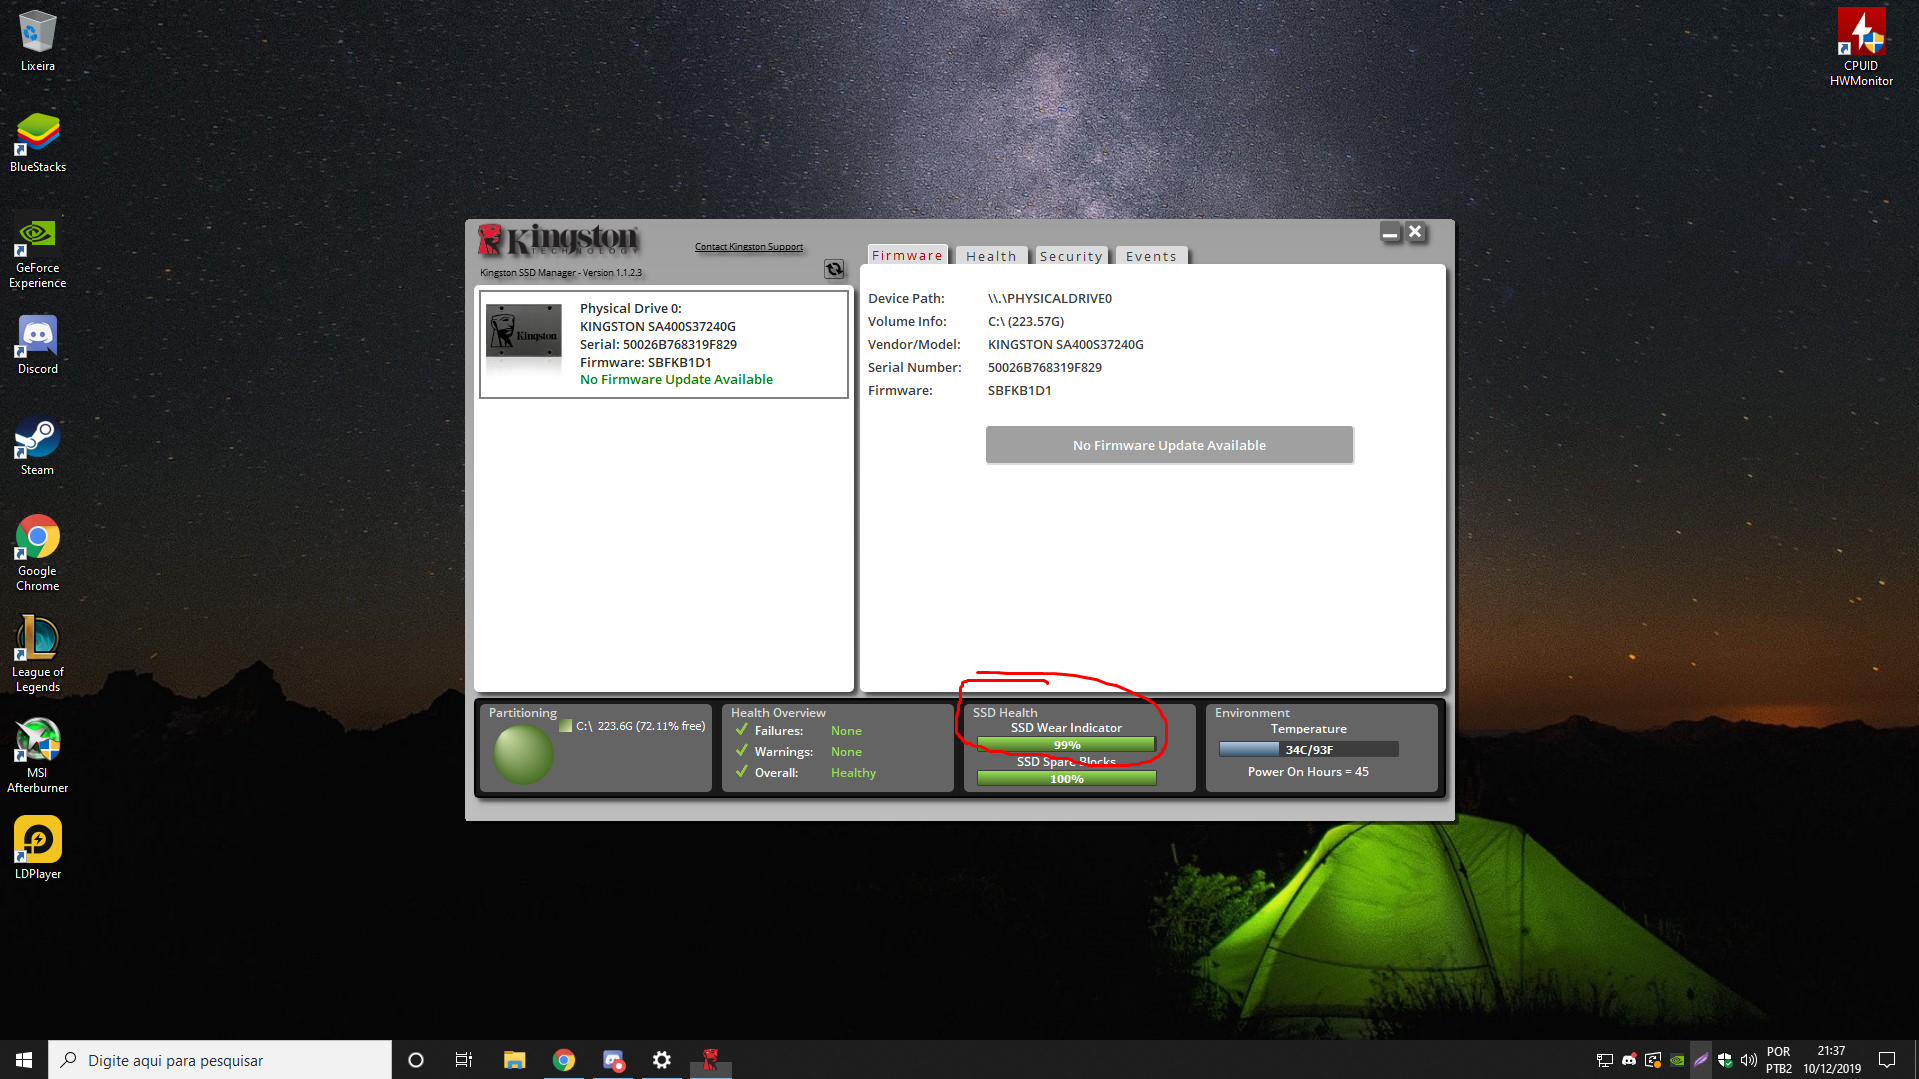Open File Explorer from the taskbar
Viewport: 1919px width, 1079px height.
[x=514, y=1060]
